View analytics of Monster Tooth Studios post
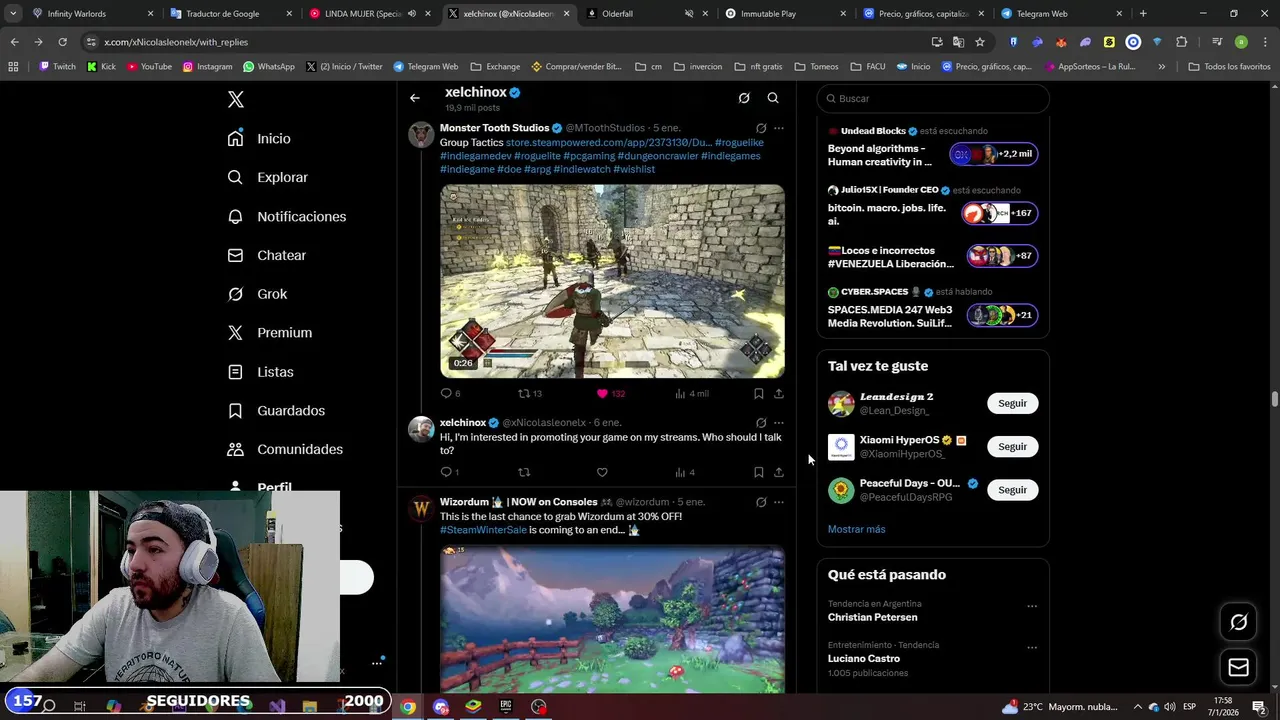 tap(691, 394)
